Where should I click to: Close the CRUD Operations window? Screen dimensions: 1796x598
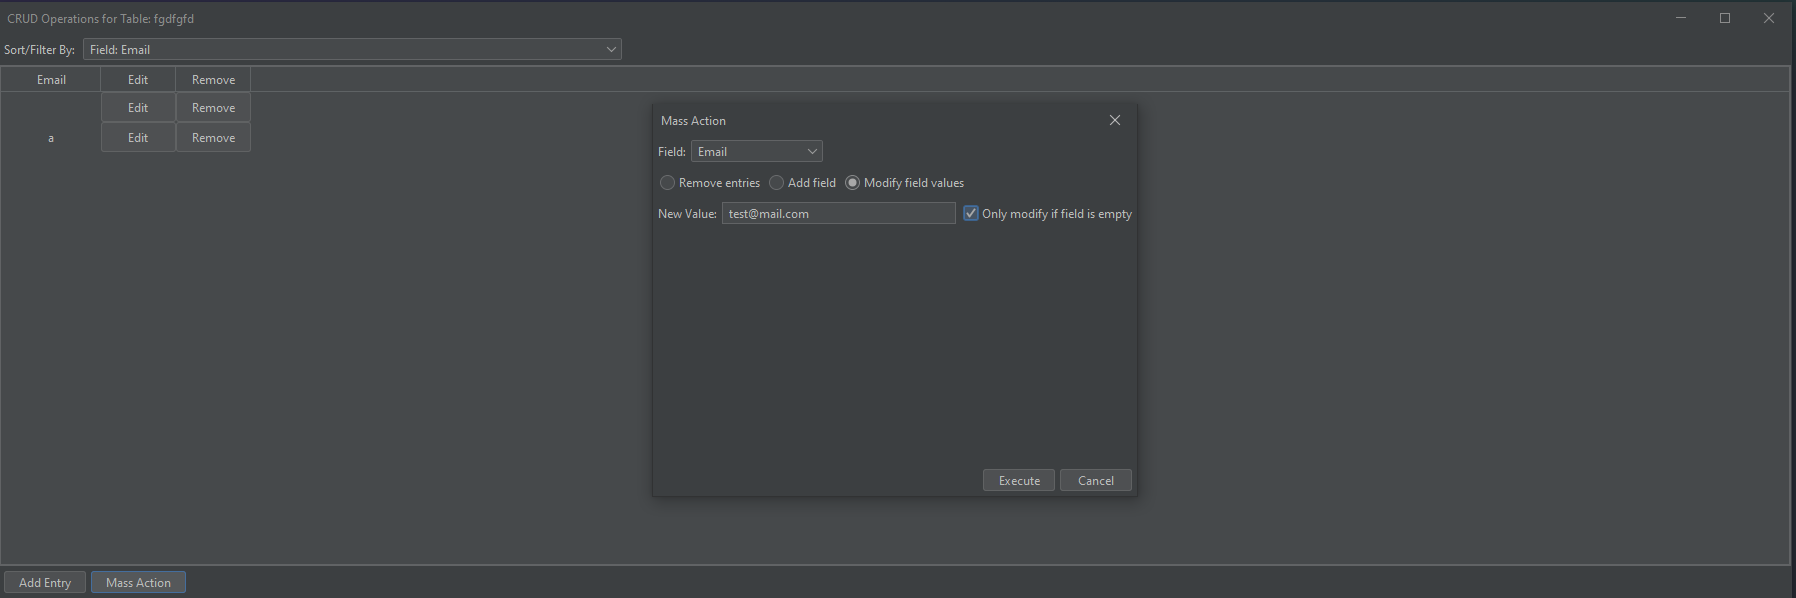[1769, 18]
